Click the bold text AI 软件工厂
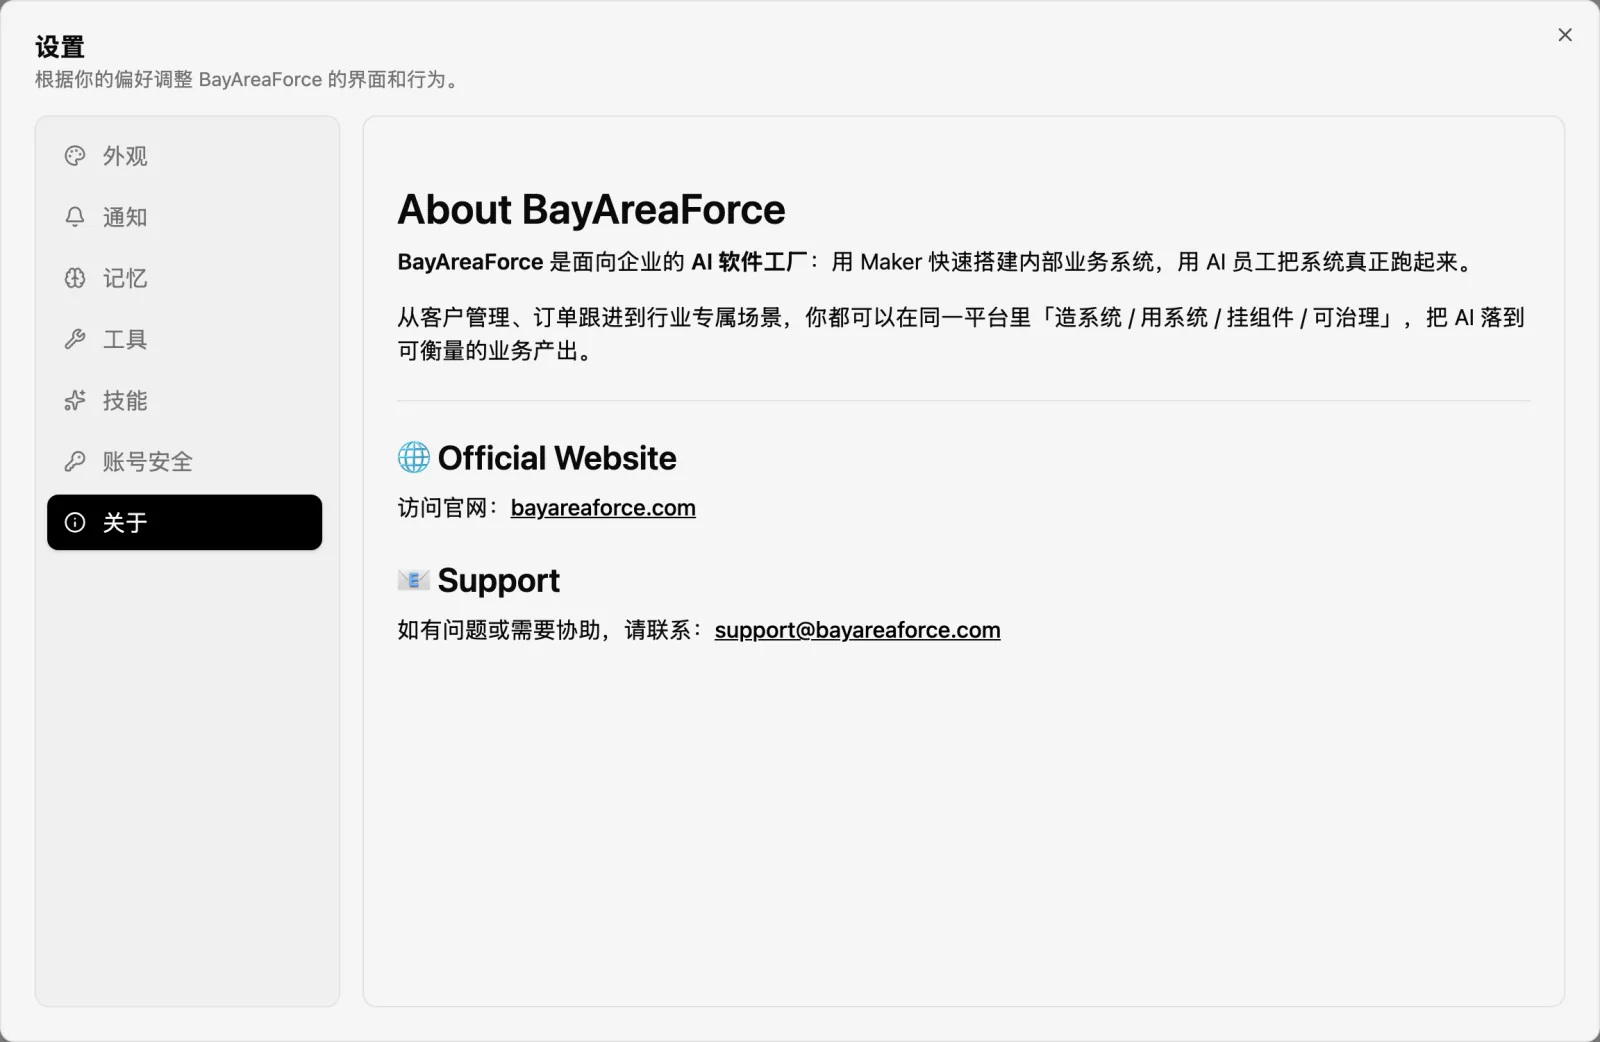The image size is (1600, 1042). [749, 262]
